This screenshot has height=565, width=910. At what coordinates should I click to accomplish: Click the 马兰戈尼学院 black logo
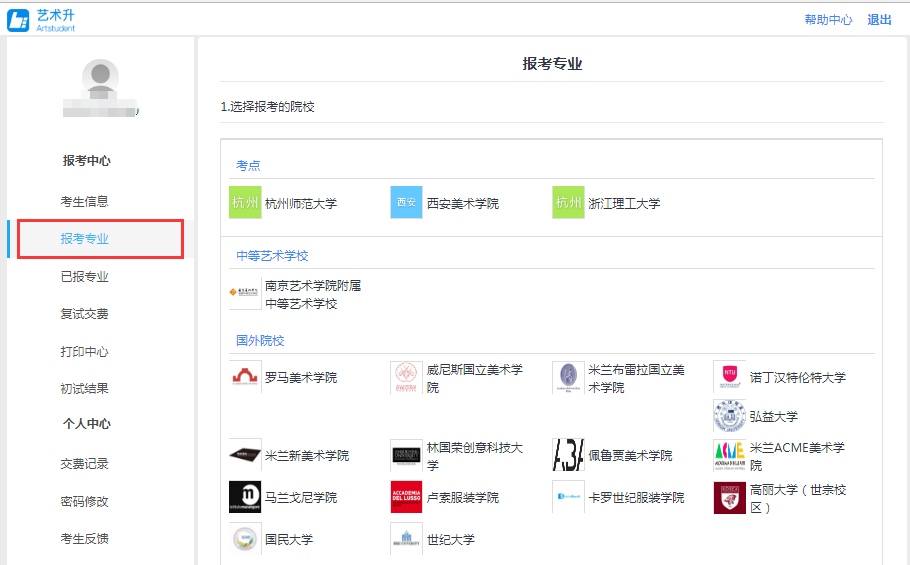tap(245, 497)
